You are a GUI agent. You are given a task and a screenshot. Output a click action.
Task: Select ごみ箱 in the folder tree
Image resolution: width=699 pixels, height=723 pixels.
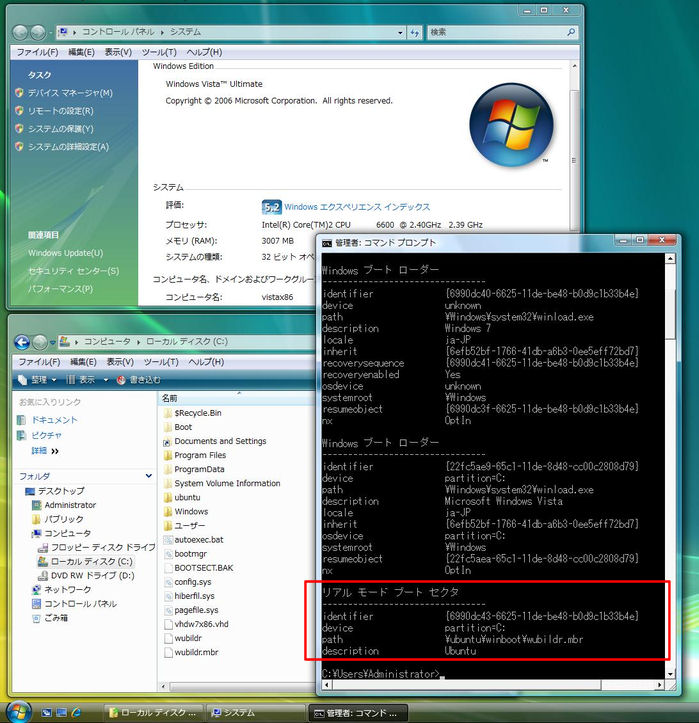pos(56,618)
